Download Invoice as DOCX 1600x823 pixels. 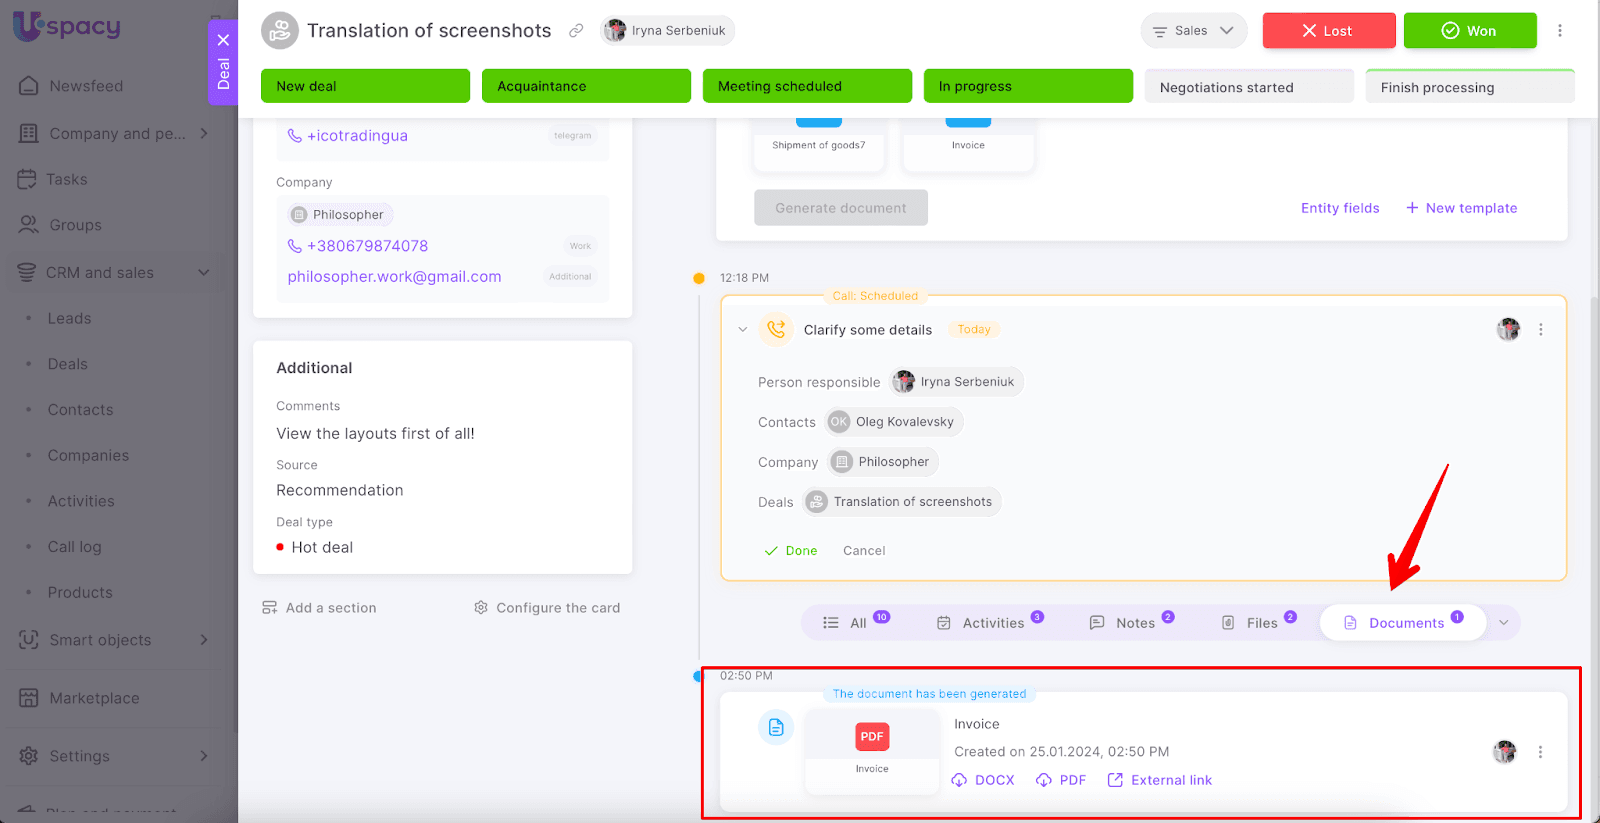click(983, 780)
